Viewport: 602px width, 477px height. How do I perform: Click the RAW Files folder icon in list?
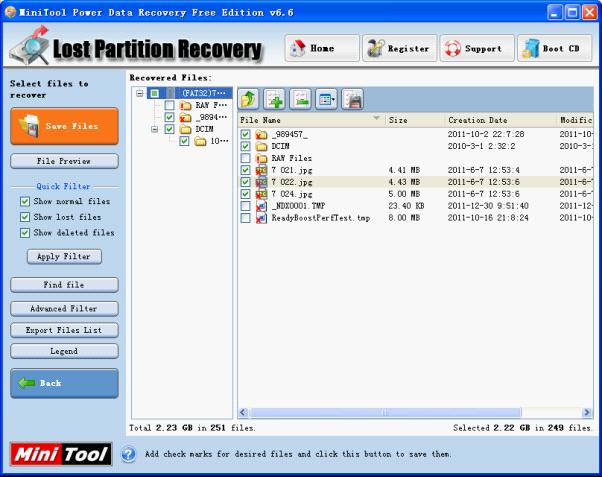[x=261, y=158]
